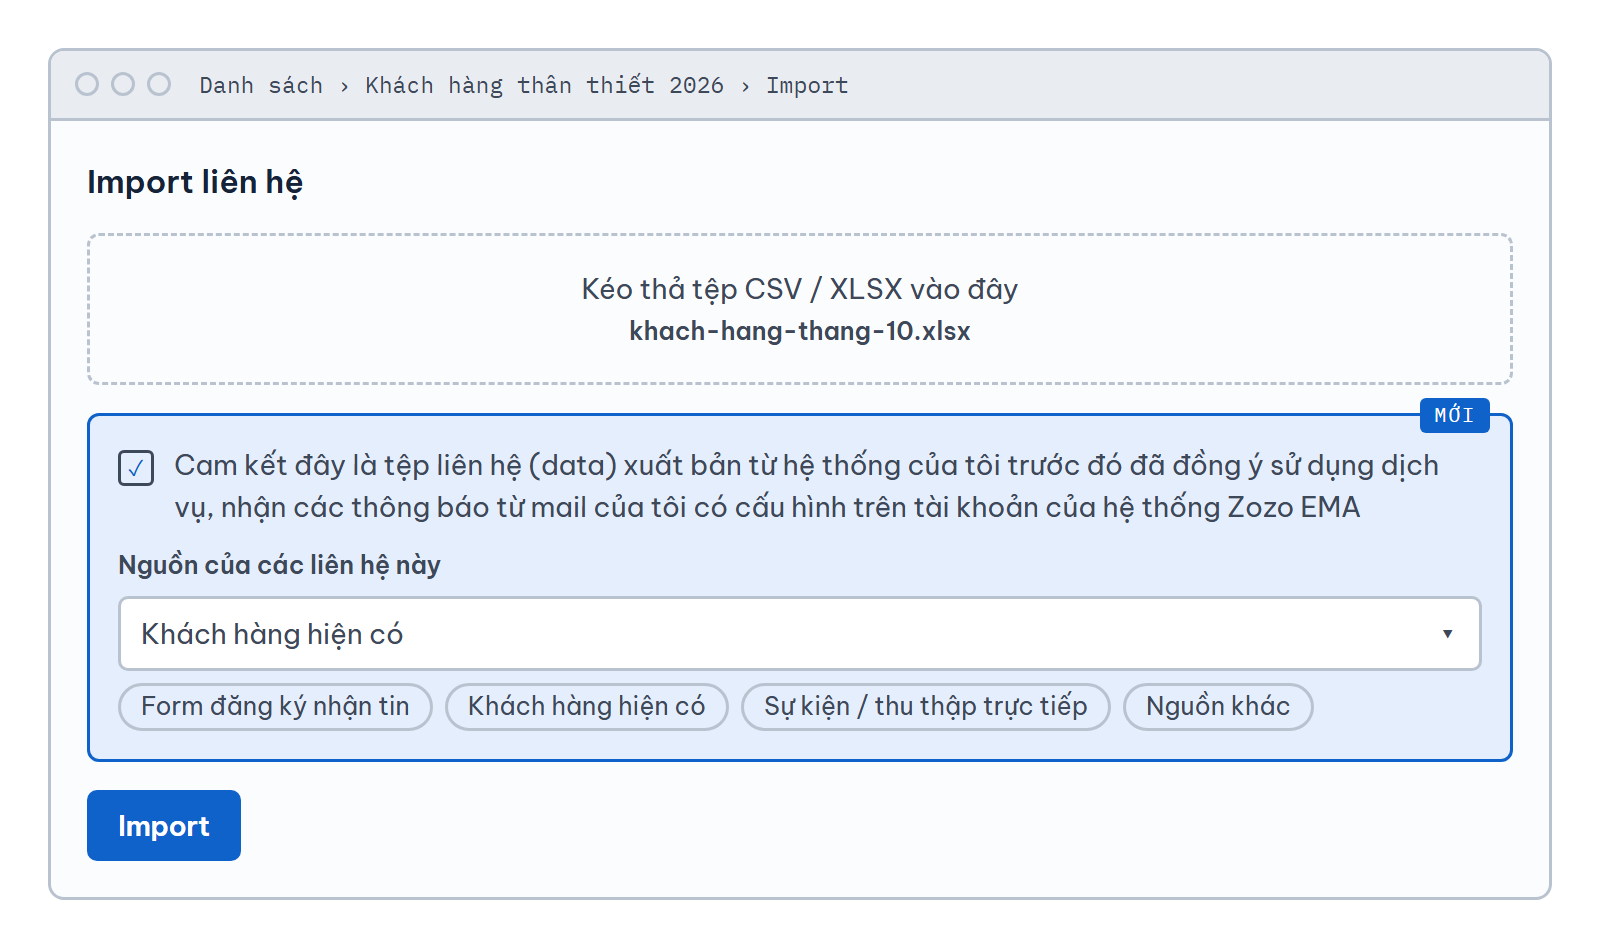
Task: Click the consent text beginning 'Cam kết đây là'
Action: [806, 486]
